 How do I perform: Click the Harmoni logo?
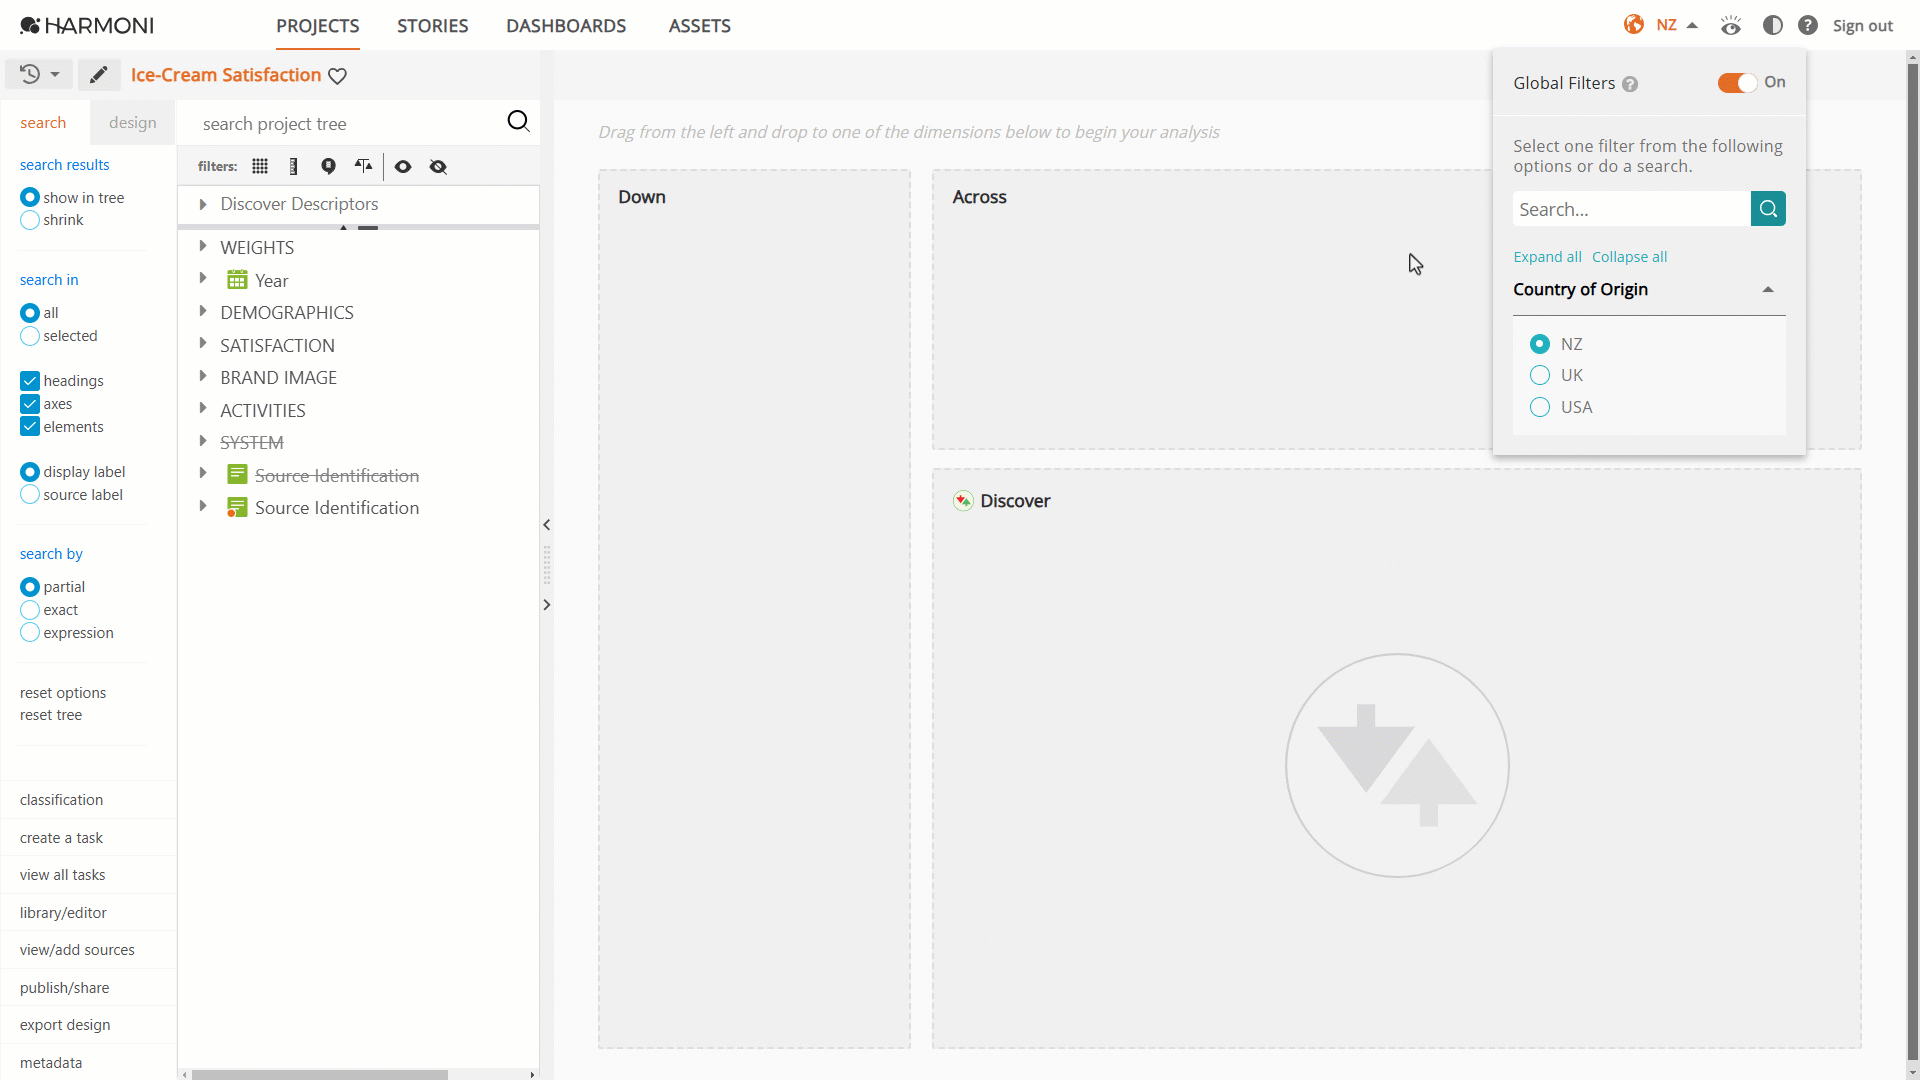87,25
